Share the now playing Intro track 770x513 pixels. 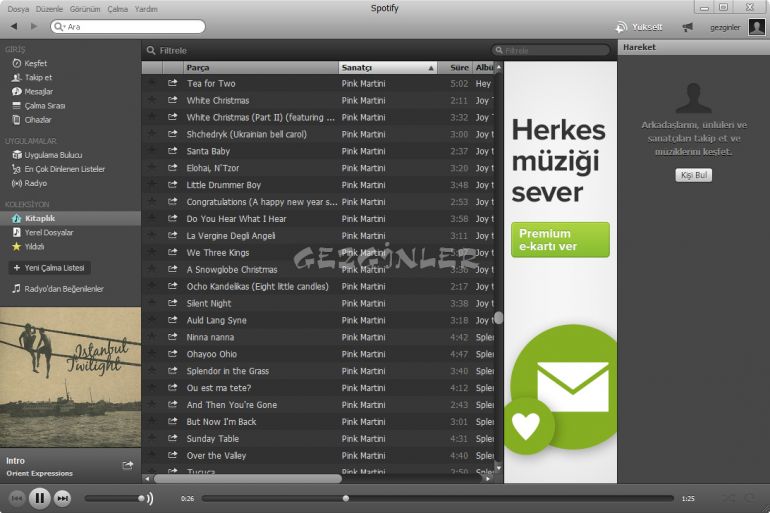(128, 465)
